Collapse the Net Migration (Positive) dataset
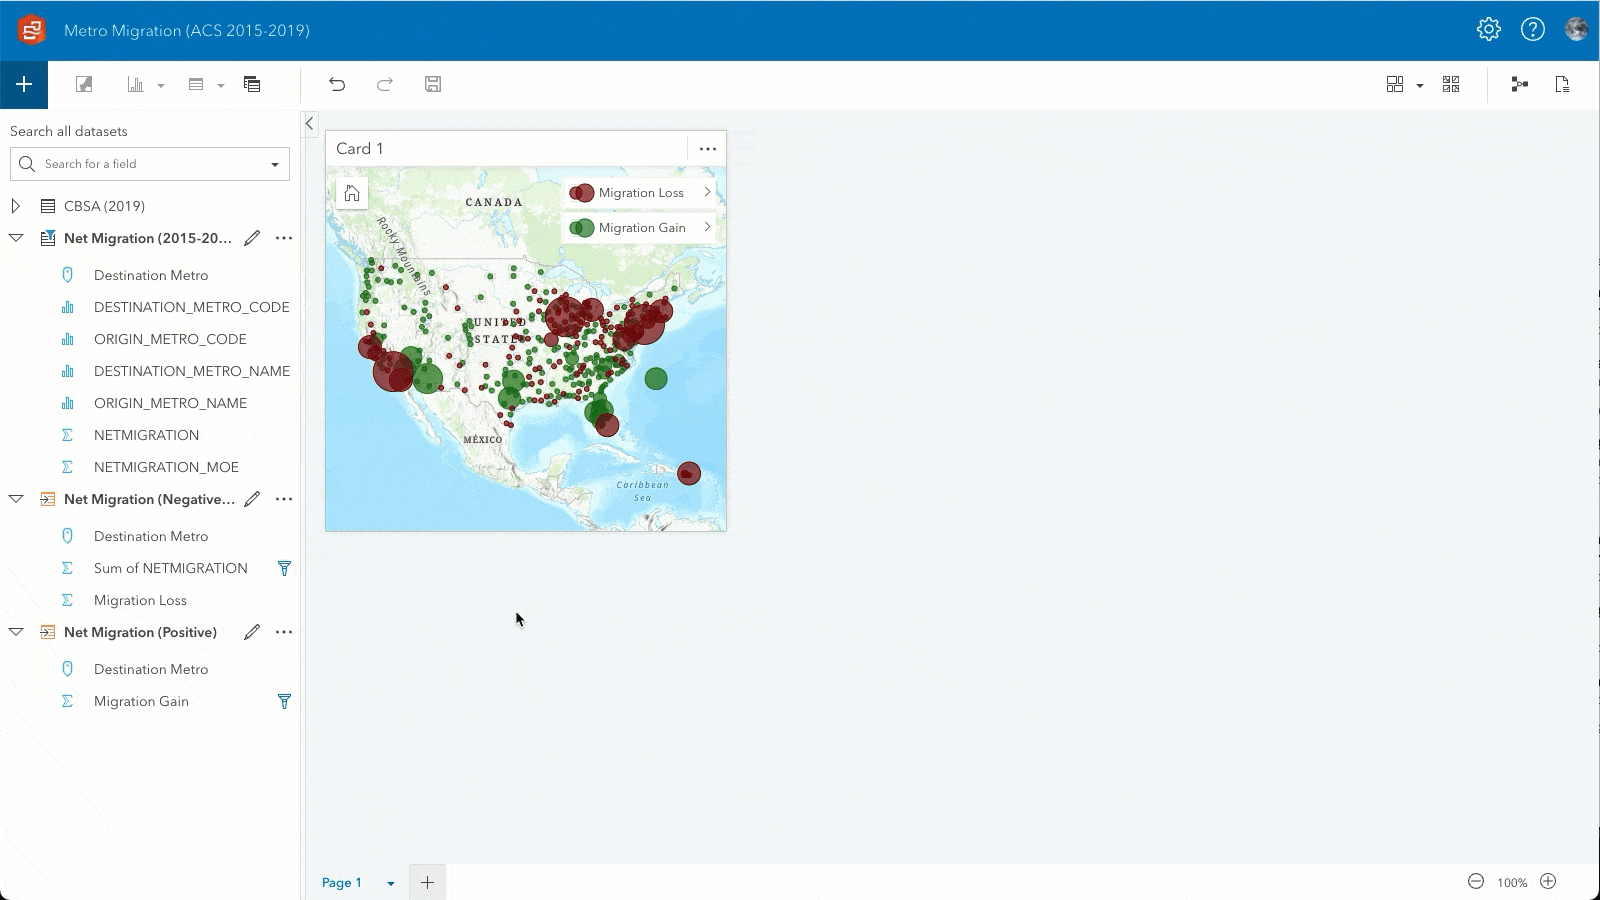The width and height of the screenshot is (1600, 900). click(16, 632)
